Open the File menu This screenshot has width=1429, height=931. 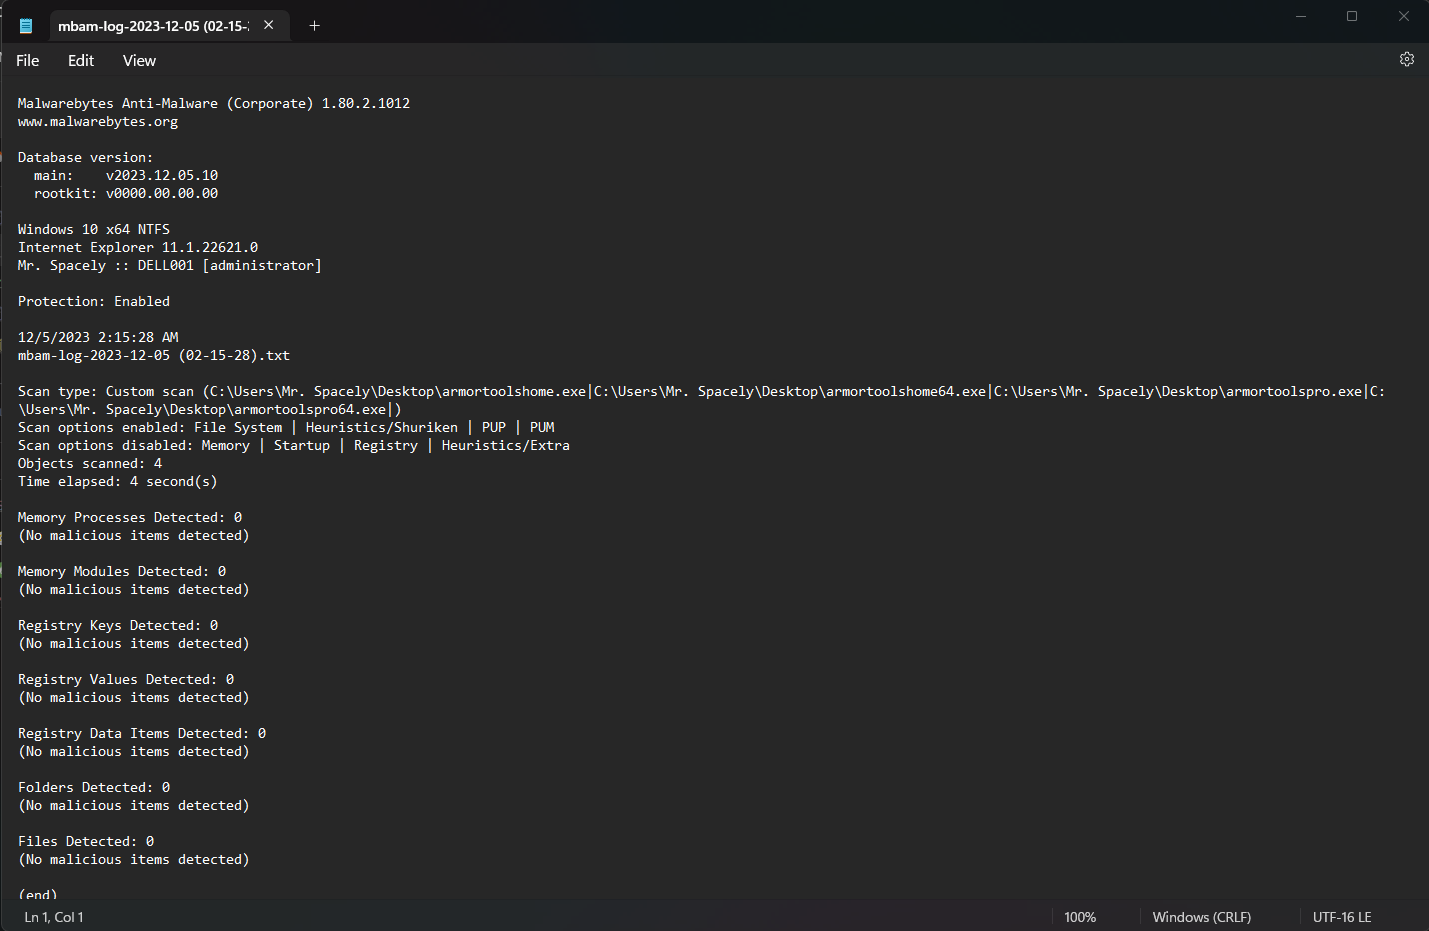(28, 61)
